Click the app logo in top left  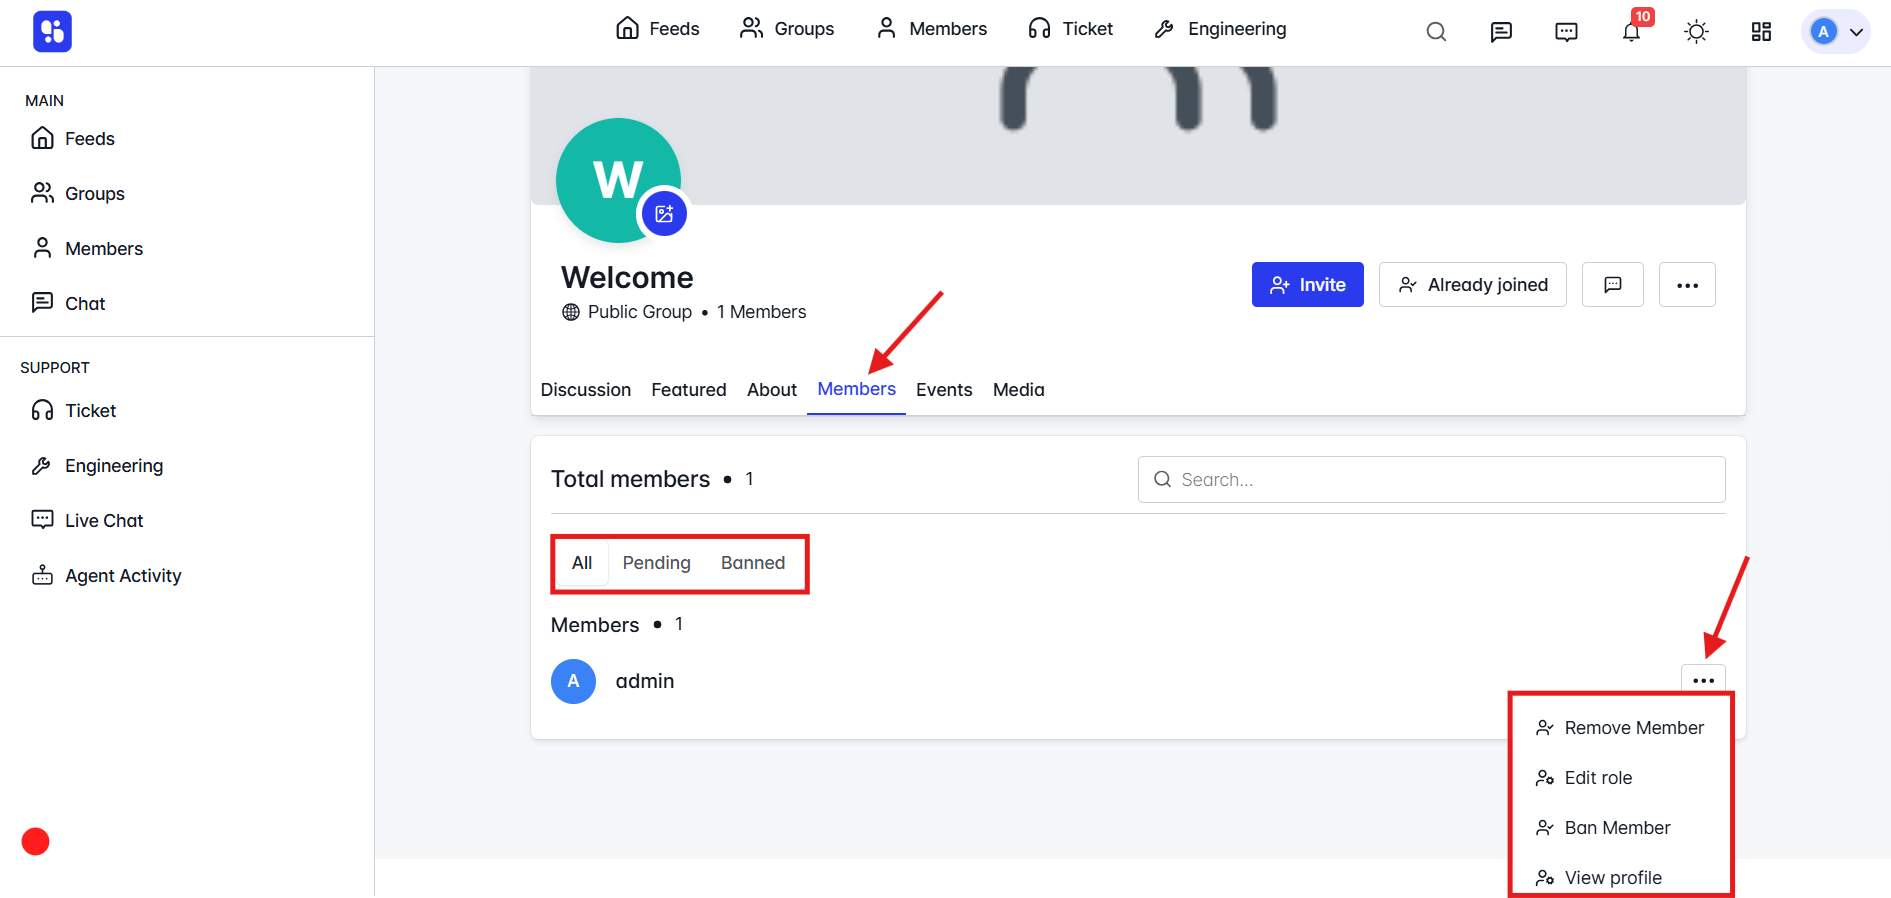pos(52,31)
